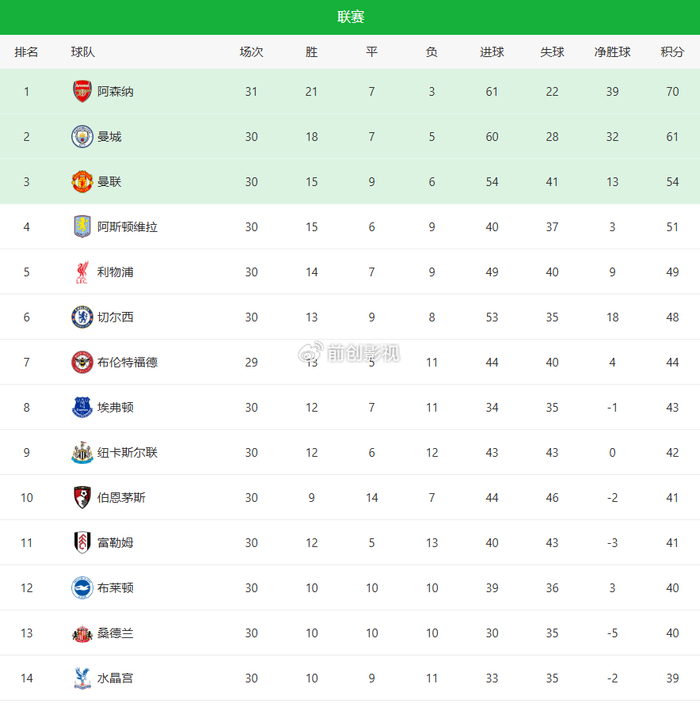Select the 联赛 tab header

tap(350, 17)
